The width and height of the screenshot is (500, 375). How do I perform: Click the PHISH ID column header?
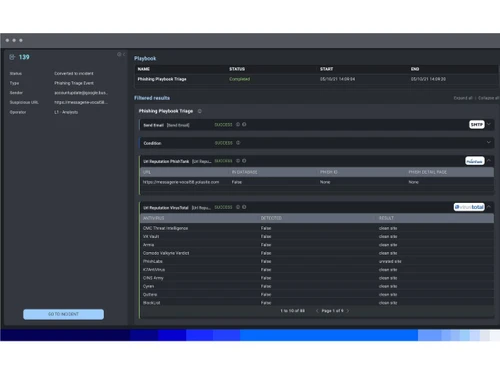(x=329, y=172)
